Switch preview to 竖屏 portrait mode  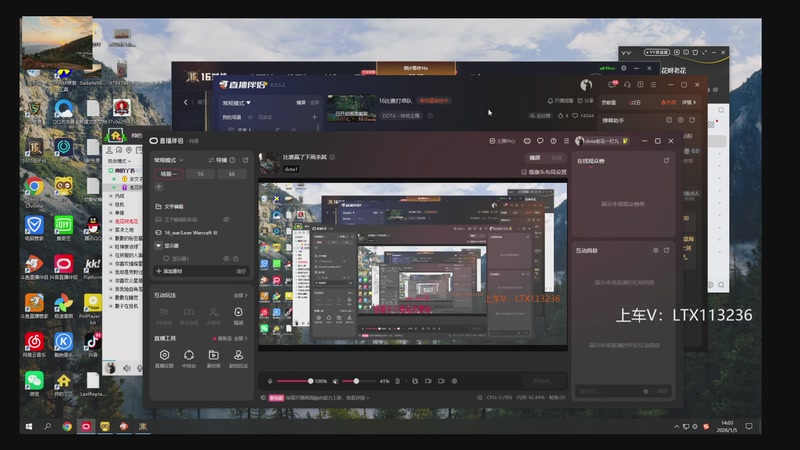(x=556, y=158)
